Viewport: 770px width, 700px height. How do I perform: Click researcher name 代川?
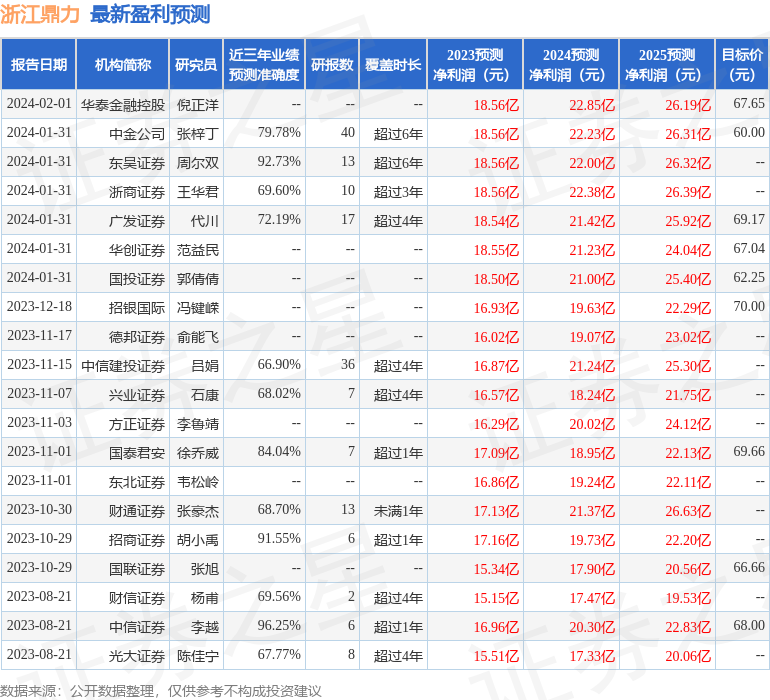205,221
